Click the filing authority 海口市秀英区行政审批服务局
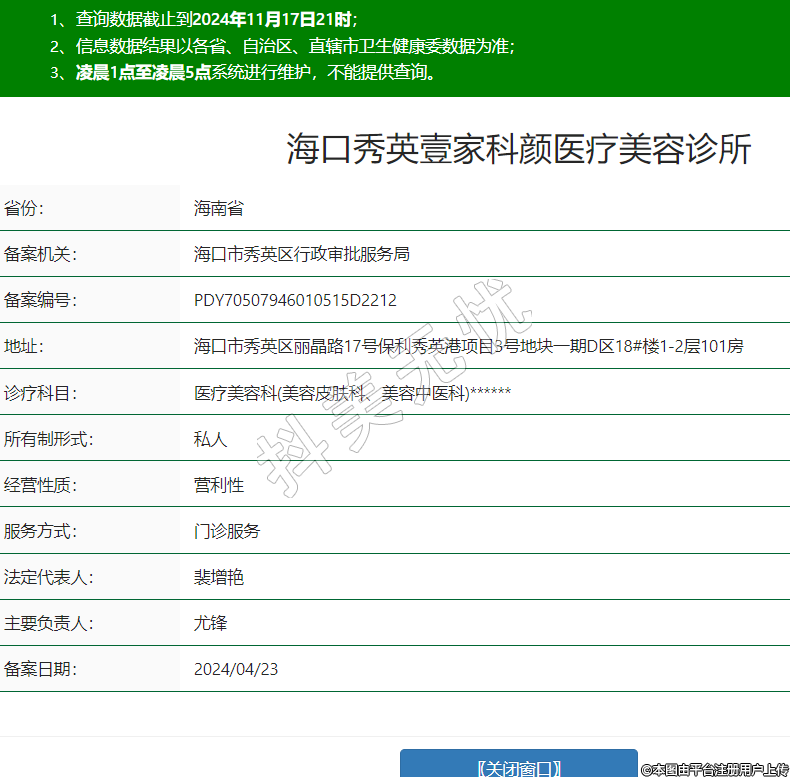 pos(301,254)
